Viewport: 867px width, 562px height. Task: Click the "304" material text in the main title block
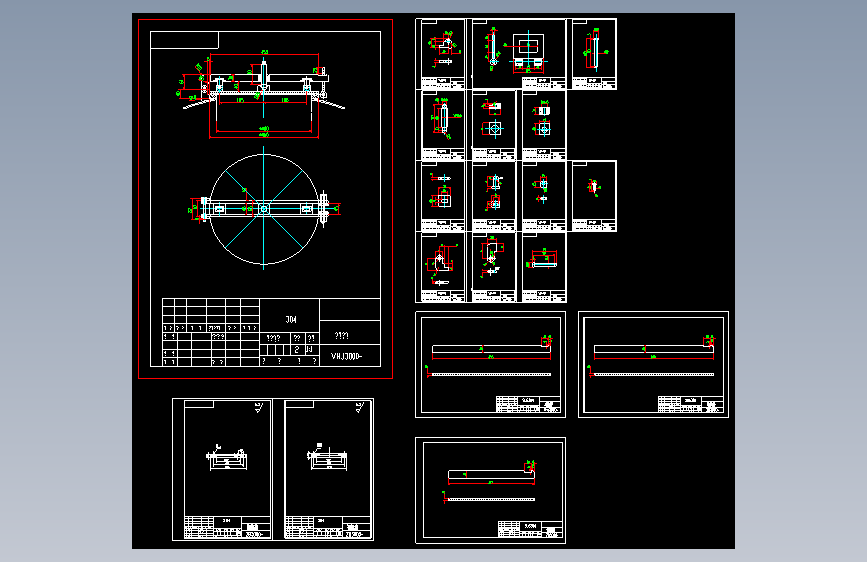291,320
